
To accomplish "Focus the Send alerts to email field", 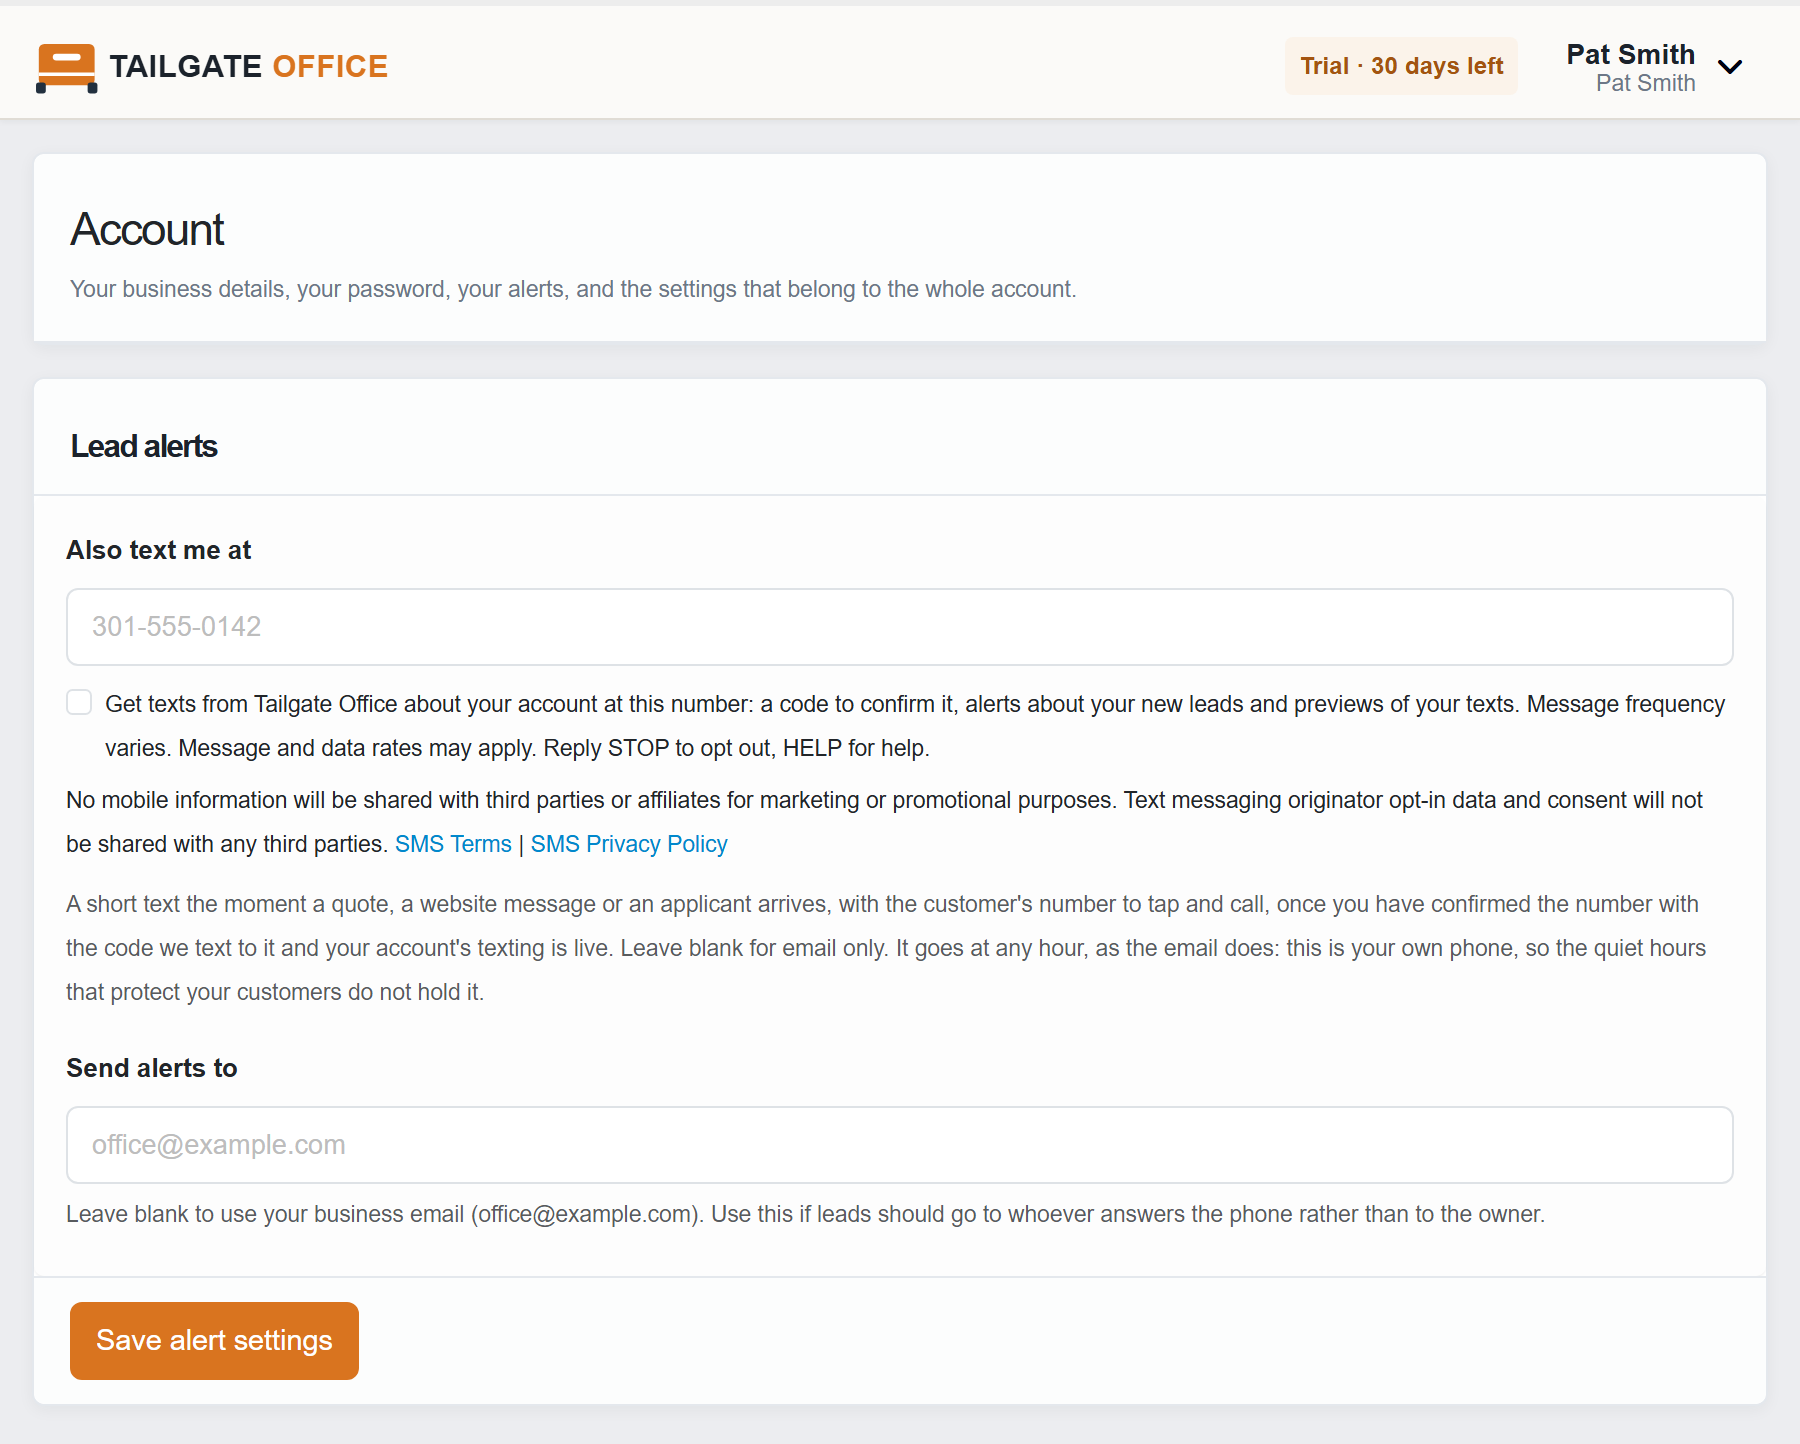I will coord(899,1145).
